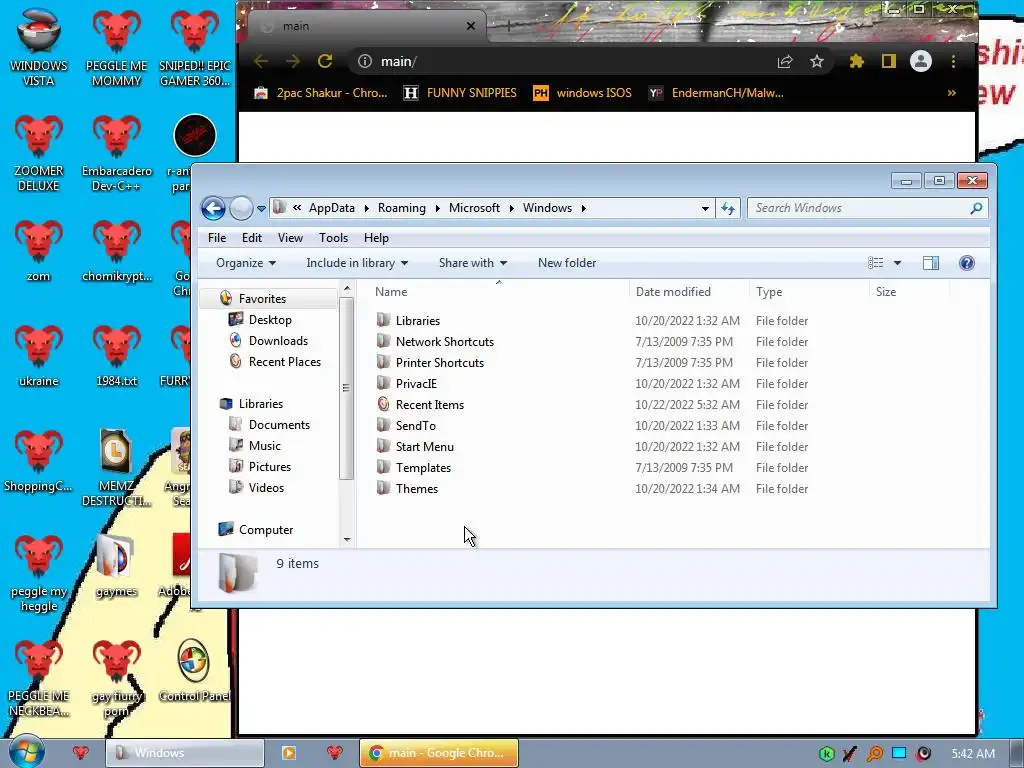Open Control Panel desktop icon

tap(194, 671)
